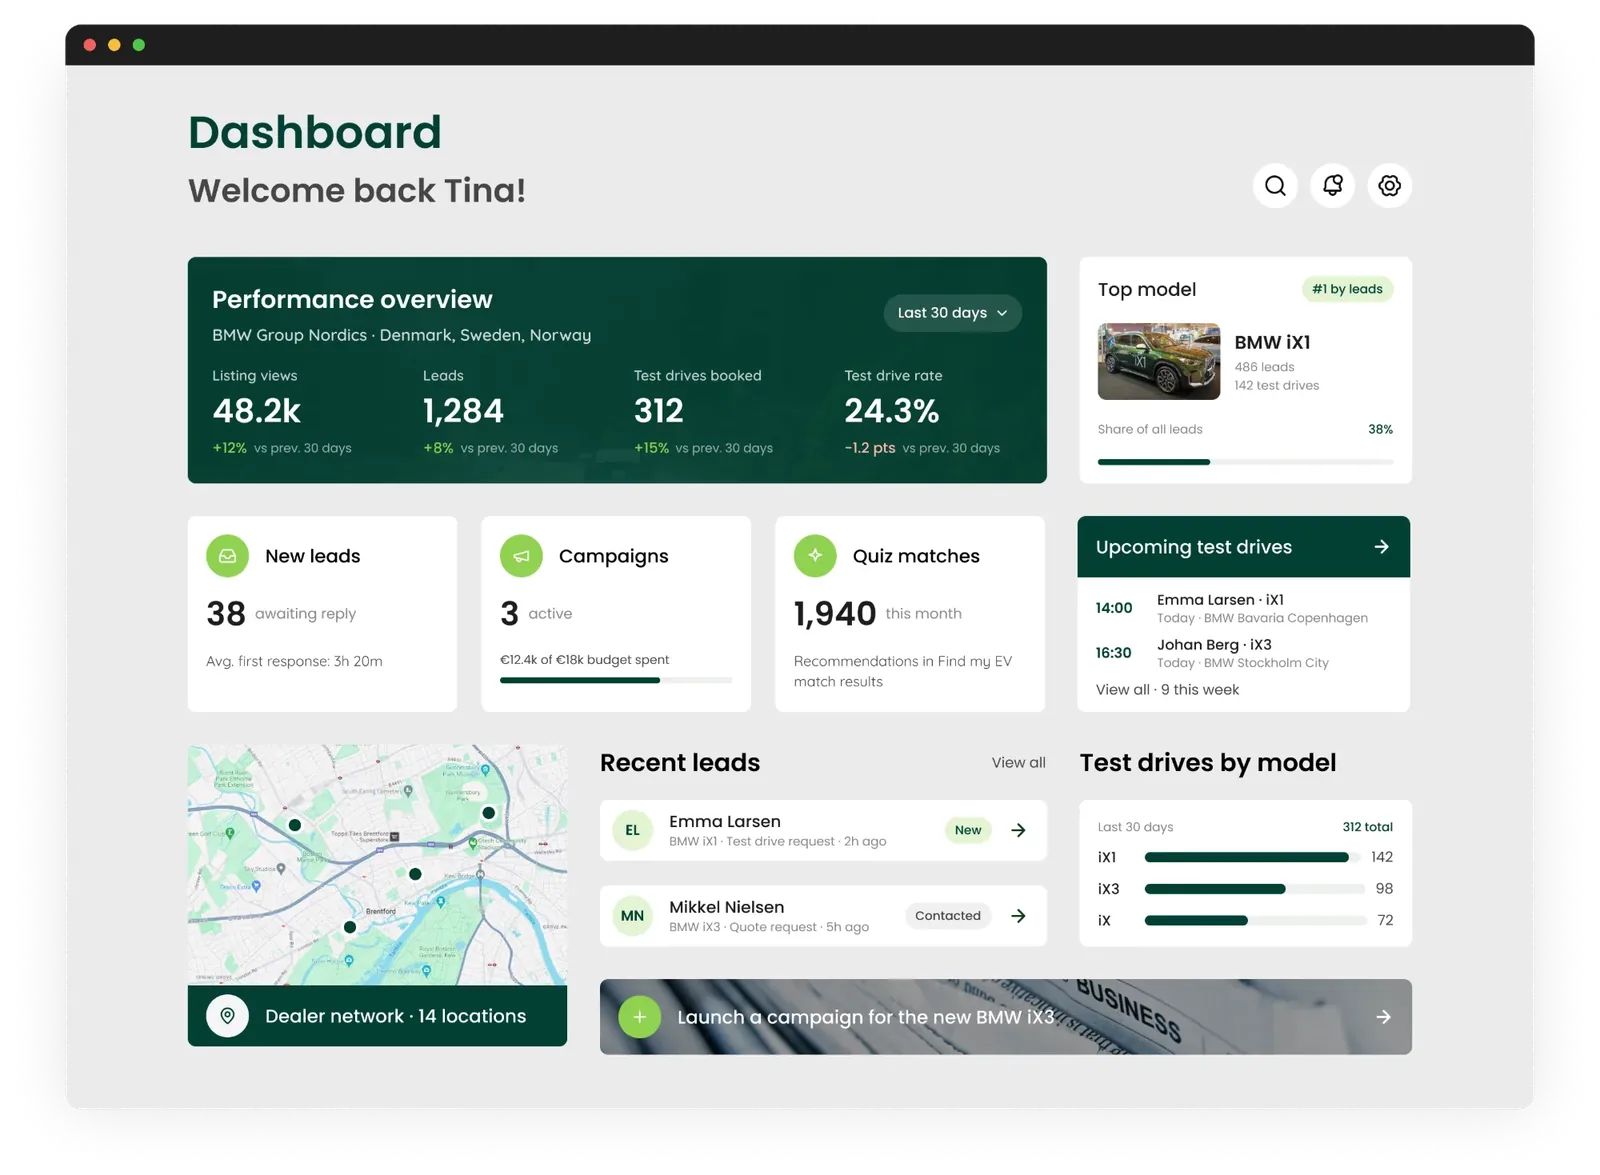The width and height of the screenshot is (1600, 1175).
Task: Click the New leads inbox icon
Action: [228, 556]
